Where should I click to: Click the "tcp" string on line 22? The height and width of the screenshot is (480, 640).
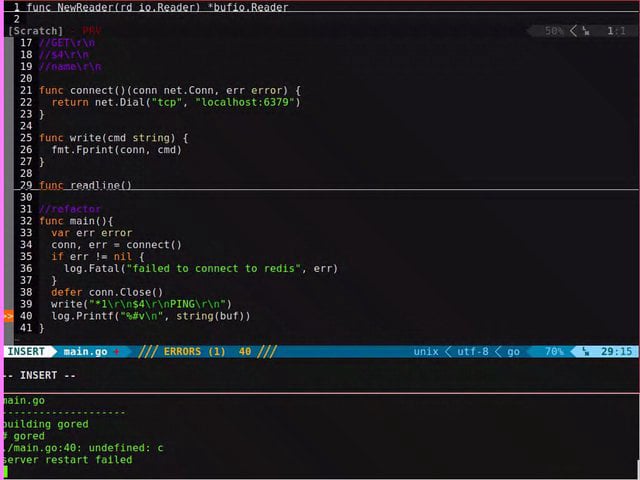click(x=167, y=102)
